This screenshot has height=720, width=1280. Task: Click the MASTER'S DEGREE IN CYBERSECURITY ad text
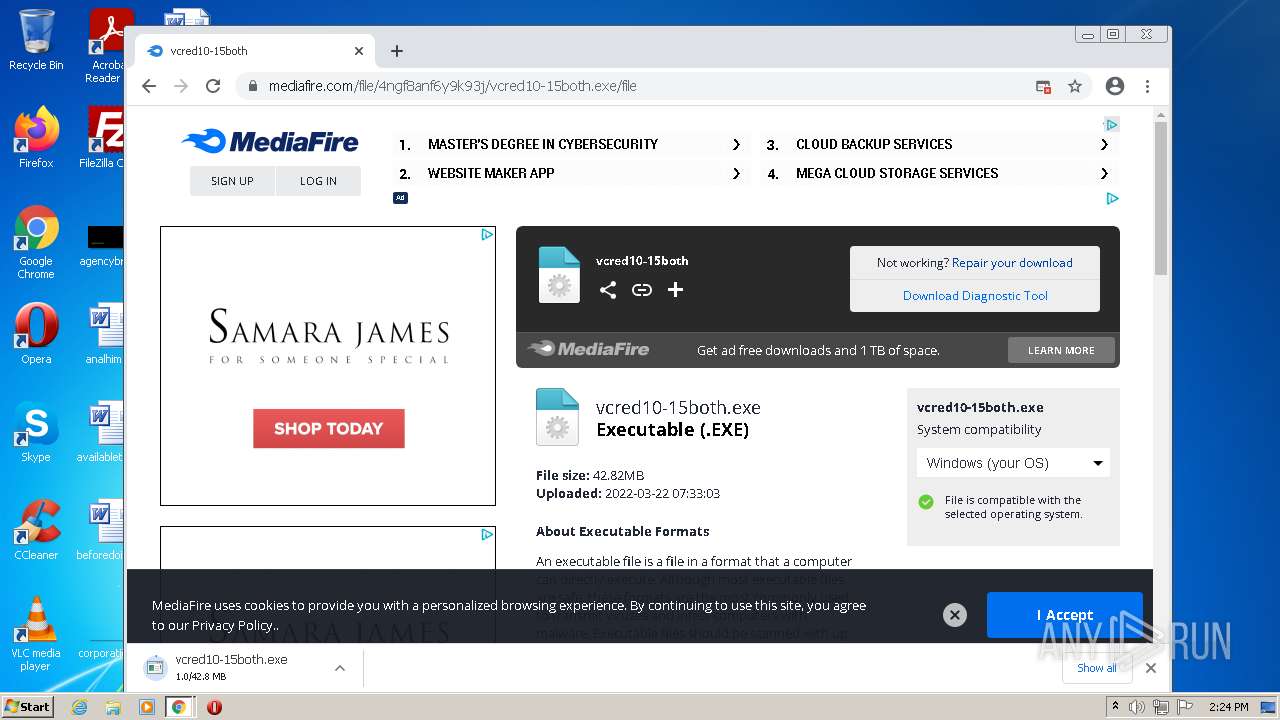click(x=543, y=144)
